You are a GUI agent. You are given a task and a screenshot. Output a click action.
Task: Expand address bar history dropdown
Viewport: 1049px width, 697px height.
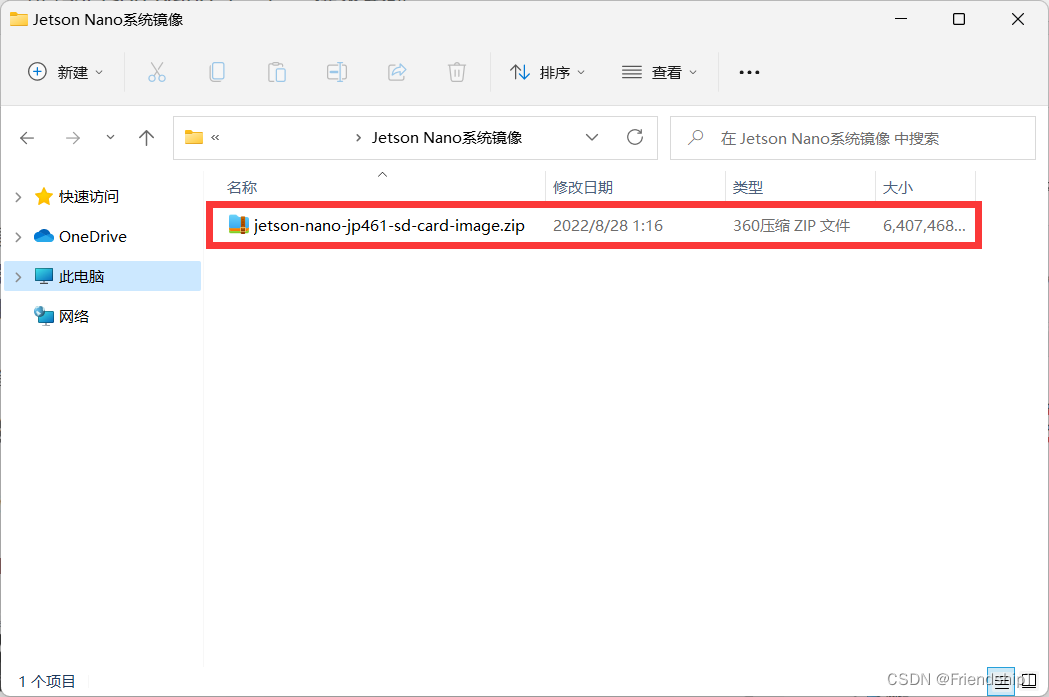[x=592, y=137]
